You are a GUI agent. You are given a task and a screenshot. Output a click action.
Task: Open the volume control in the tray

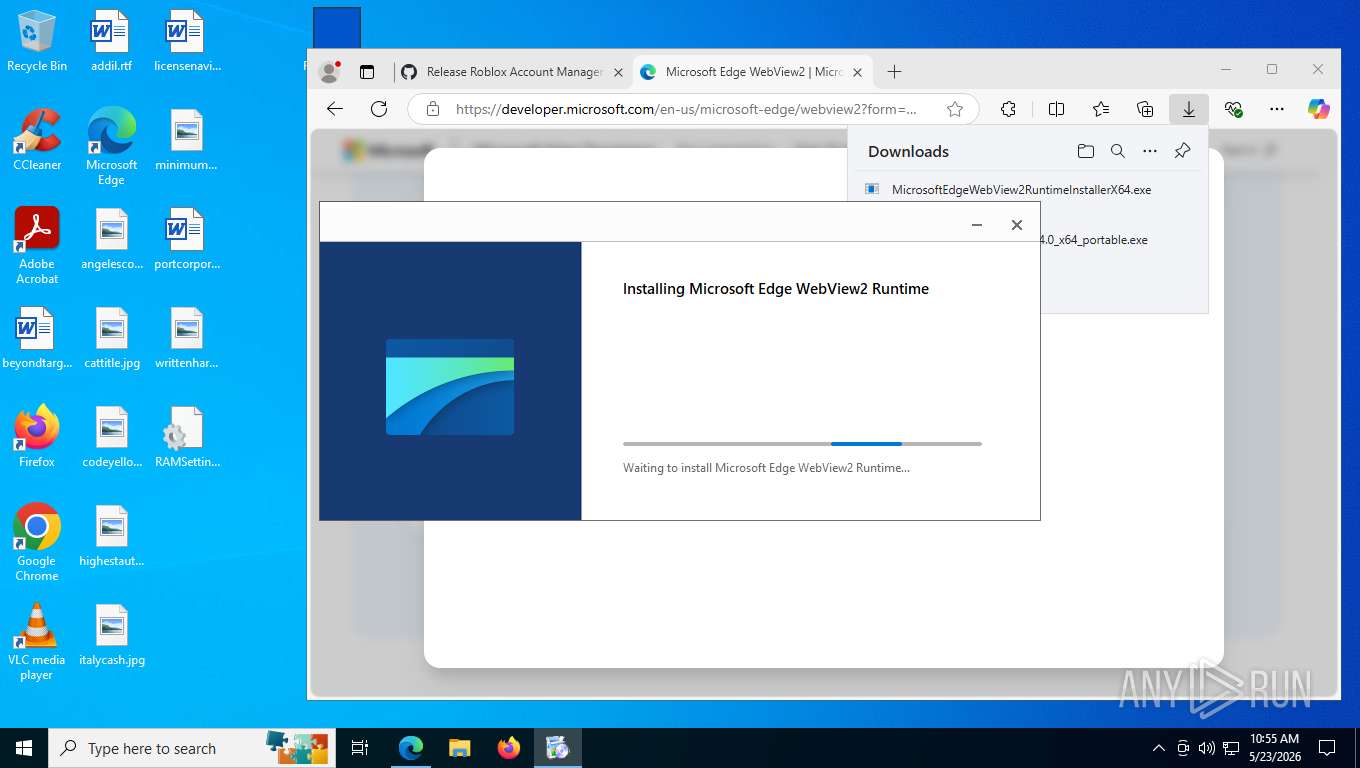[1206, 748]
